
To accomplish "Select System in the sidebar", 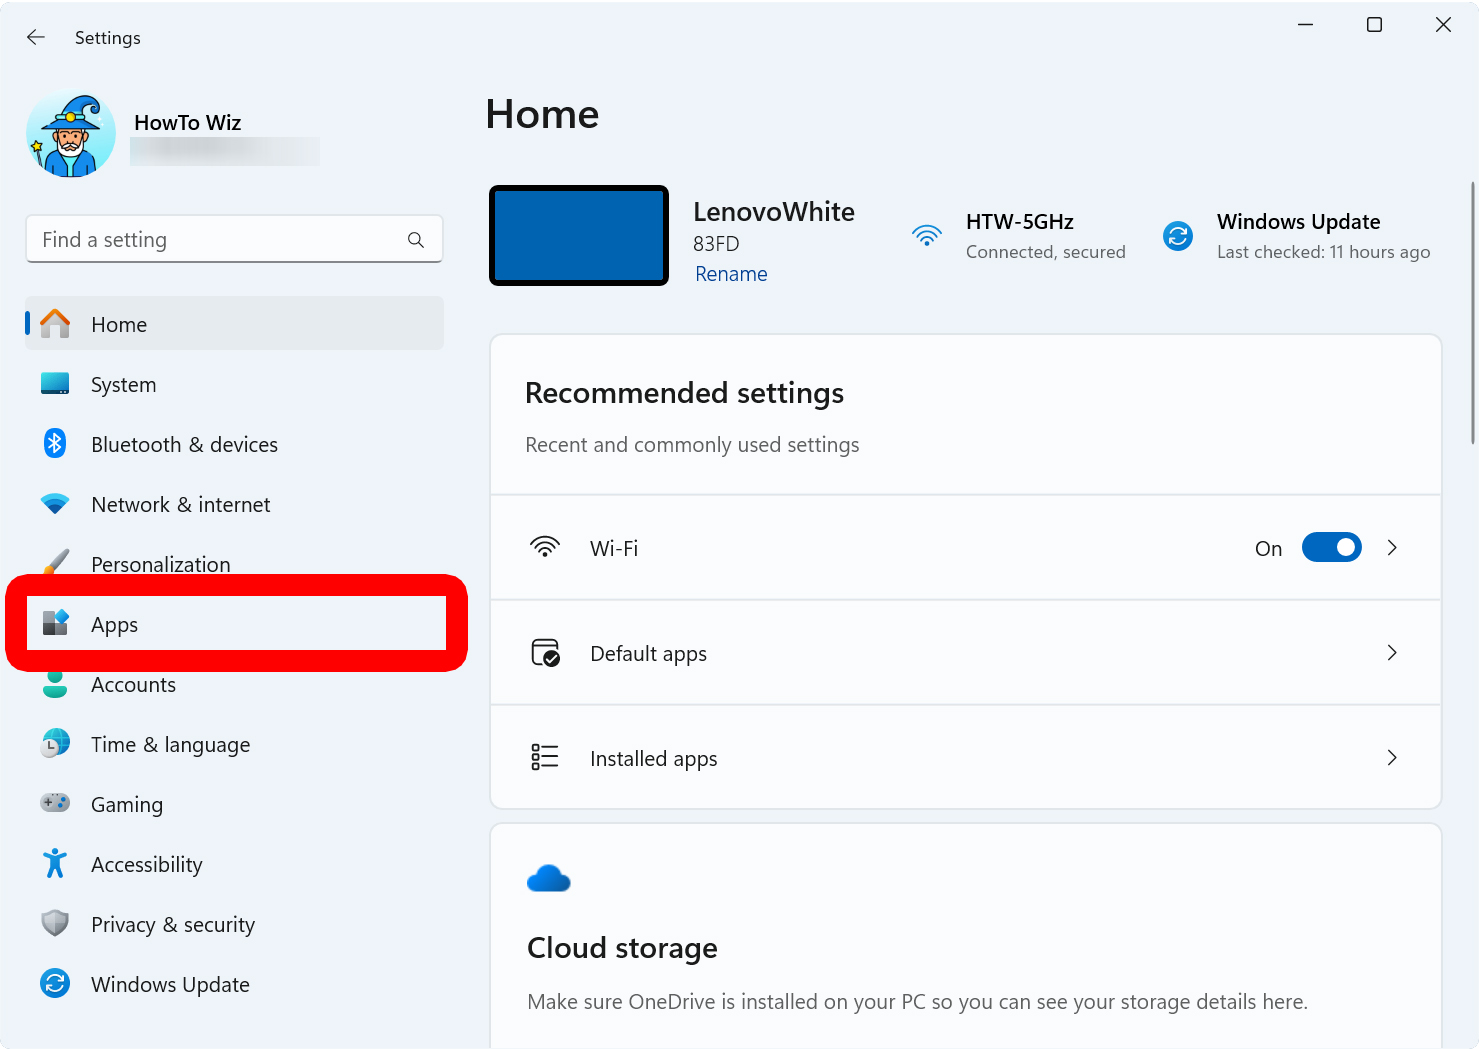I will 123,385.
